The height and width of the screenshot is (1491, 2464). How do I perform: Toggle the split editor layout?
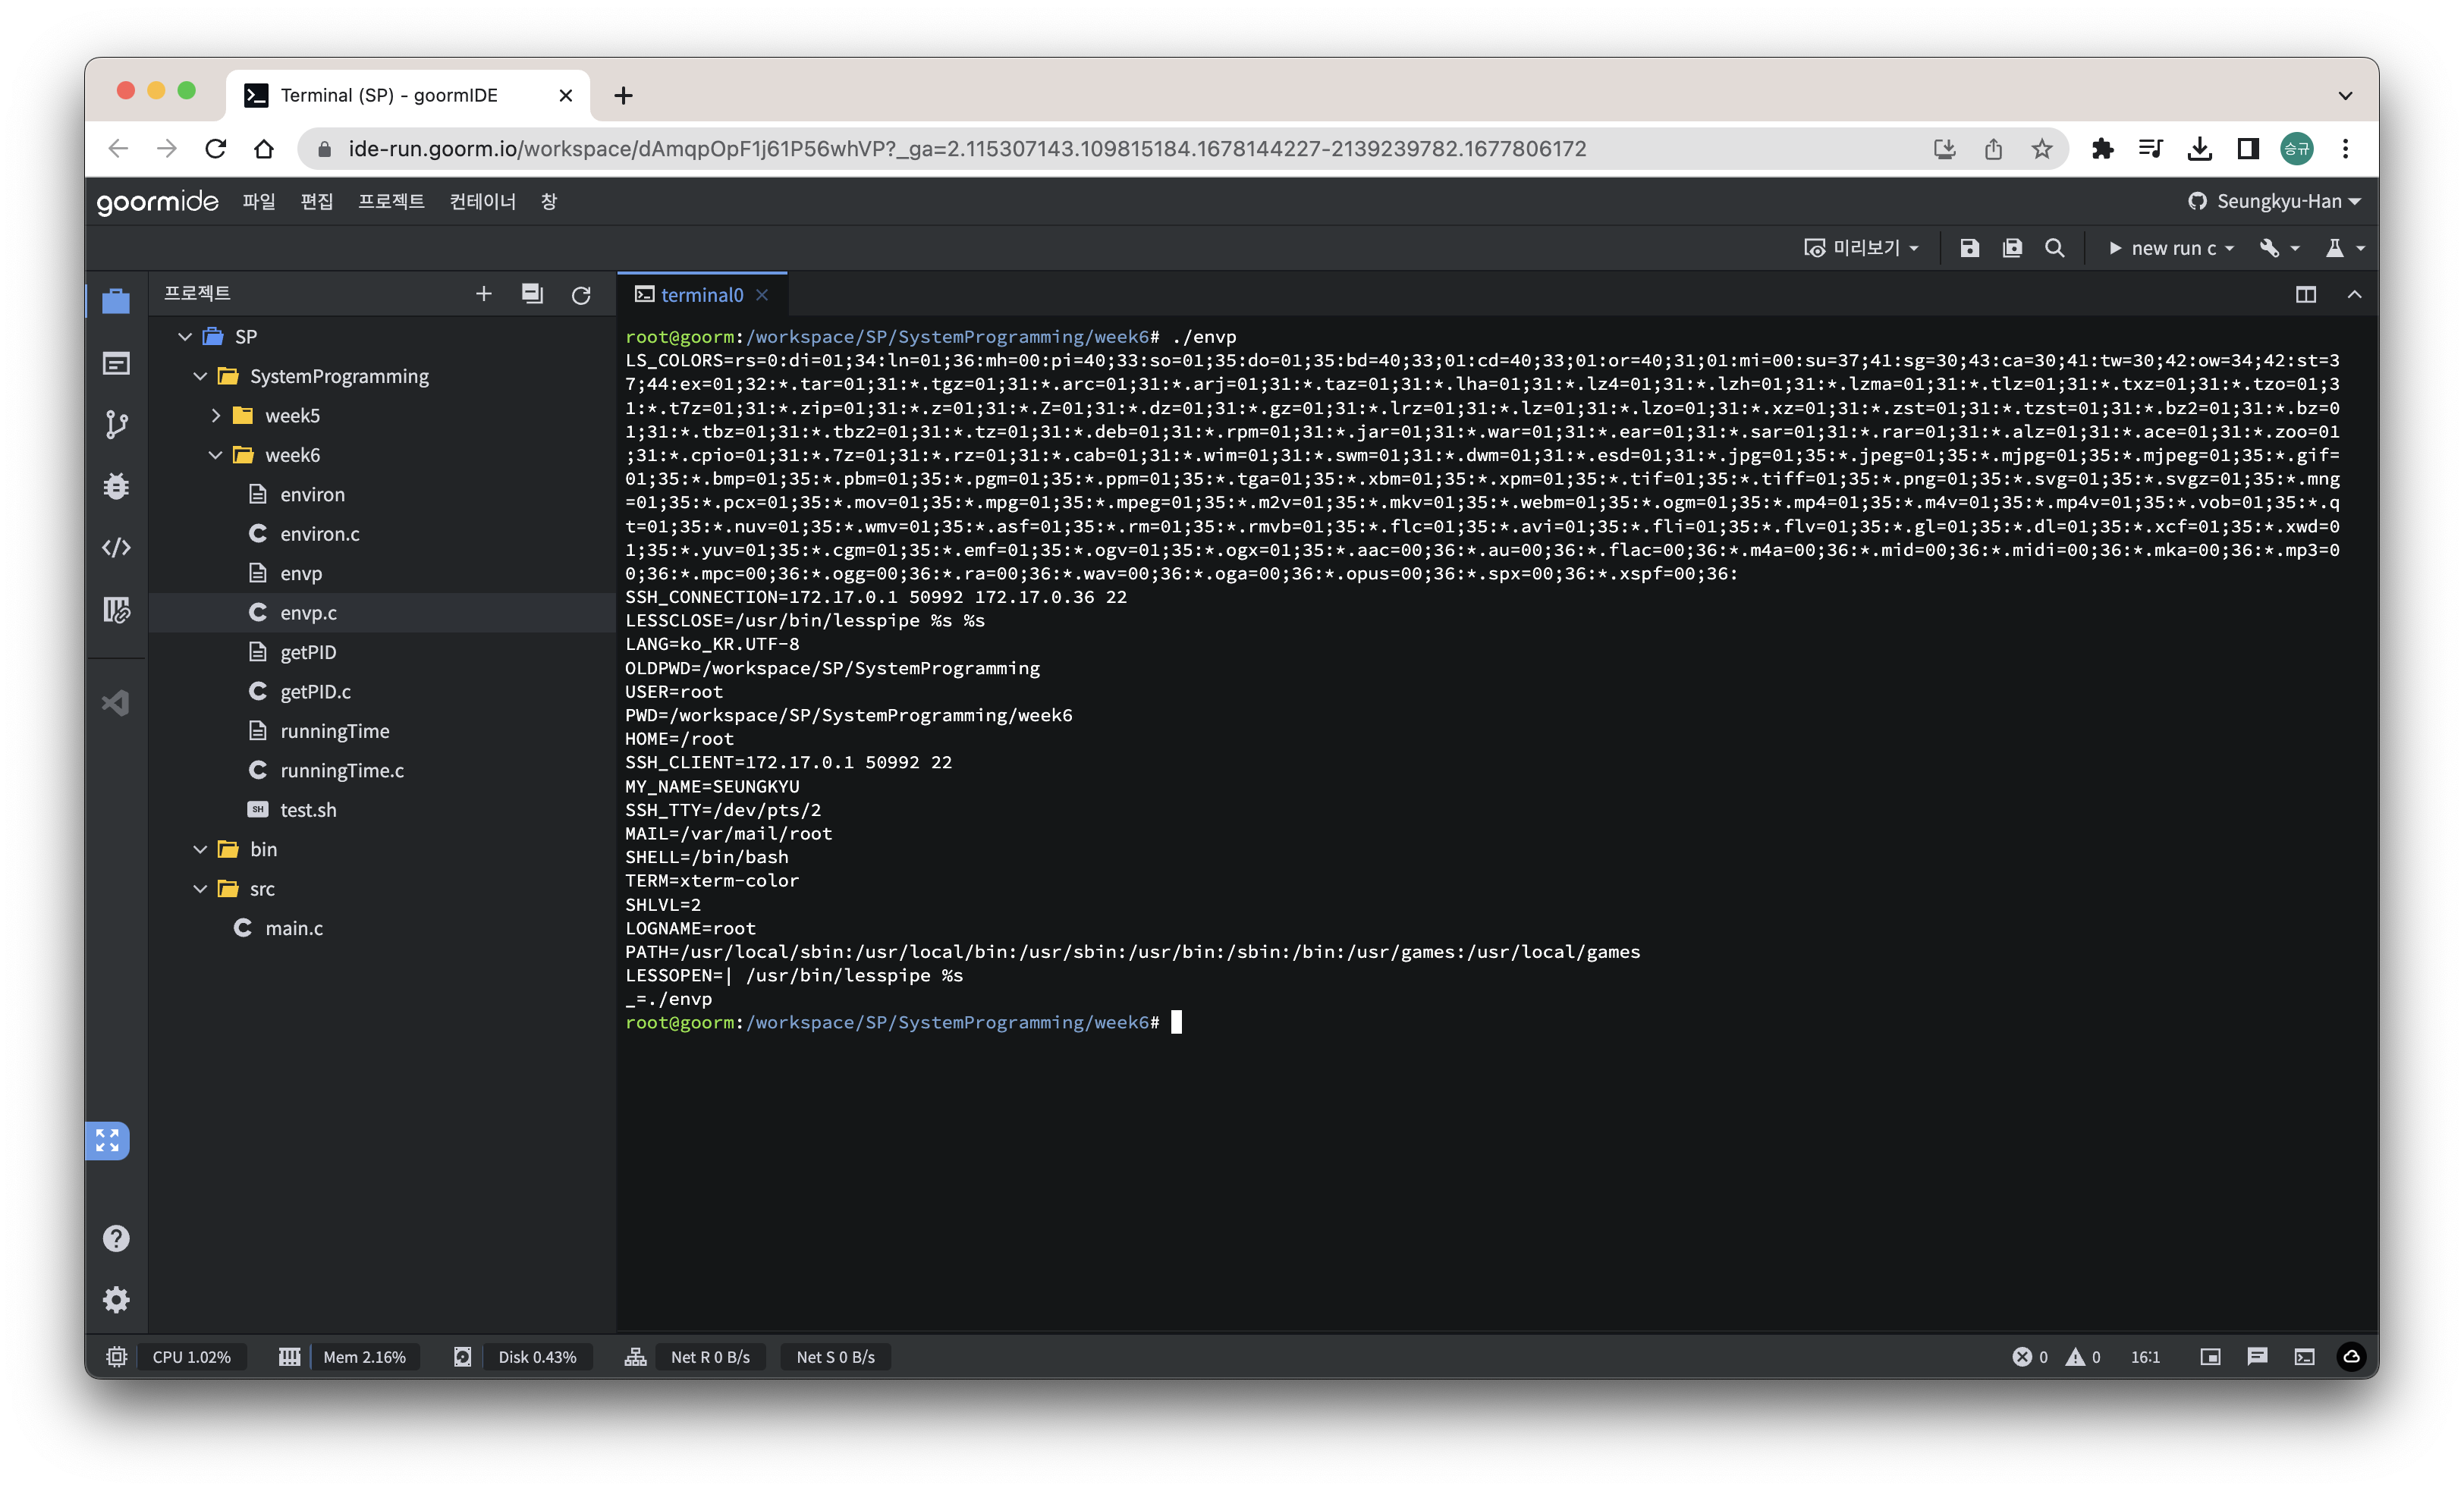click(2305, 294)
